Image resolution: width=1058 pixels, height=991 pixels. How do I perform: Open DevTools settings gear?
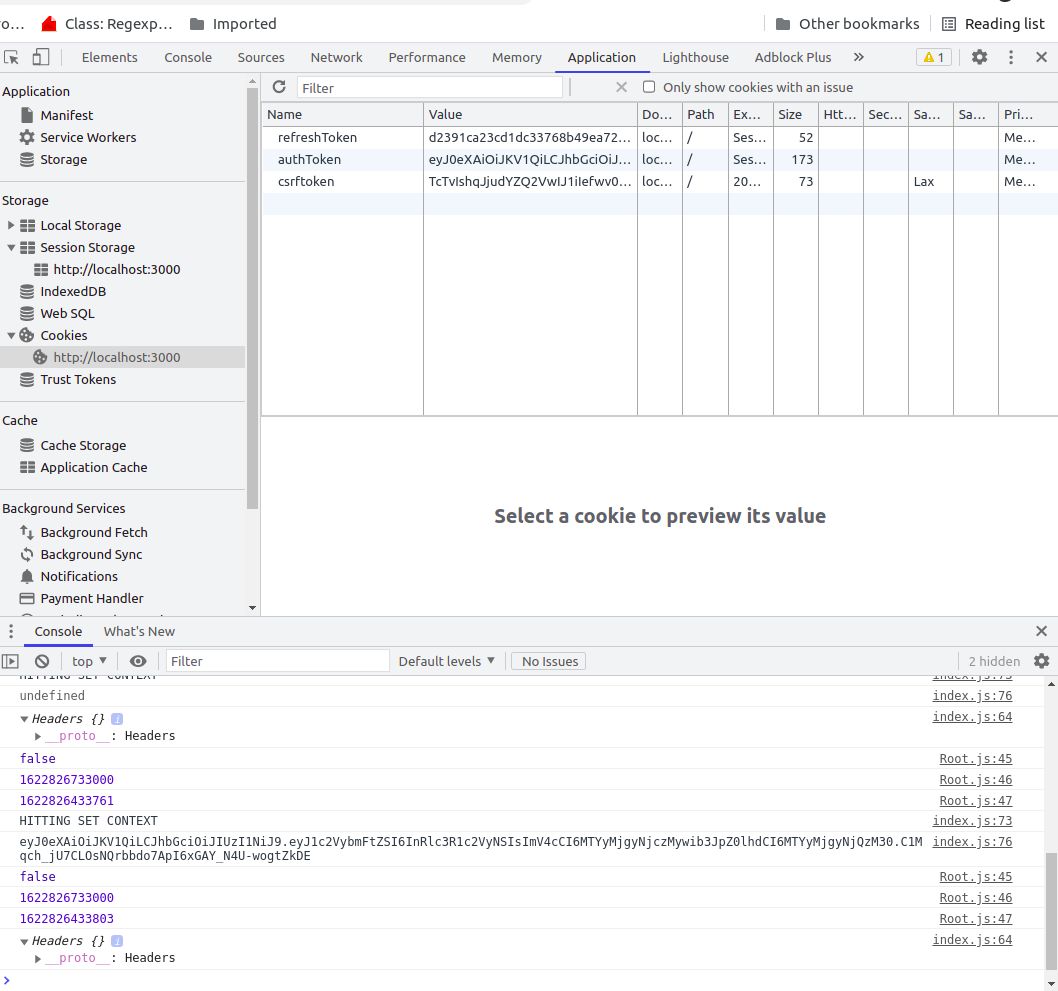[979, 57]
